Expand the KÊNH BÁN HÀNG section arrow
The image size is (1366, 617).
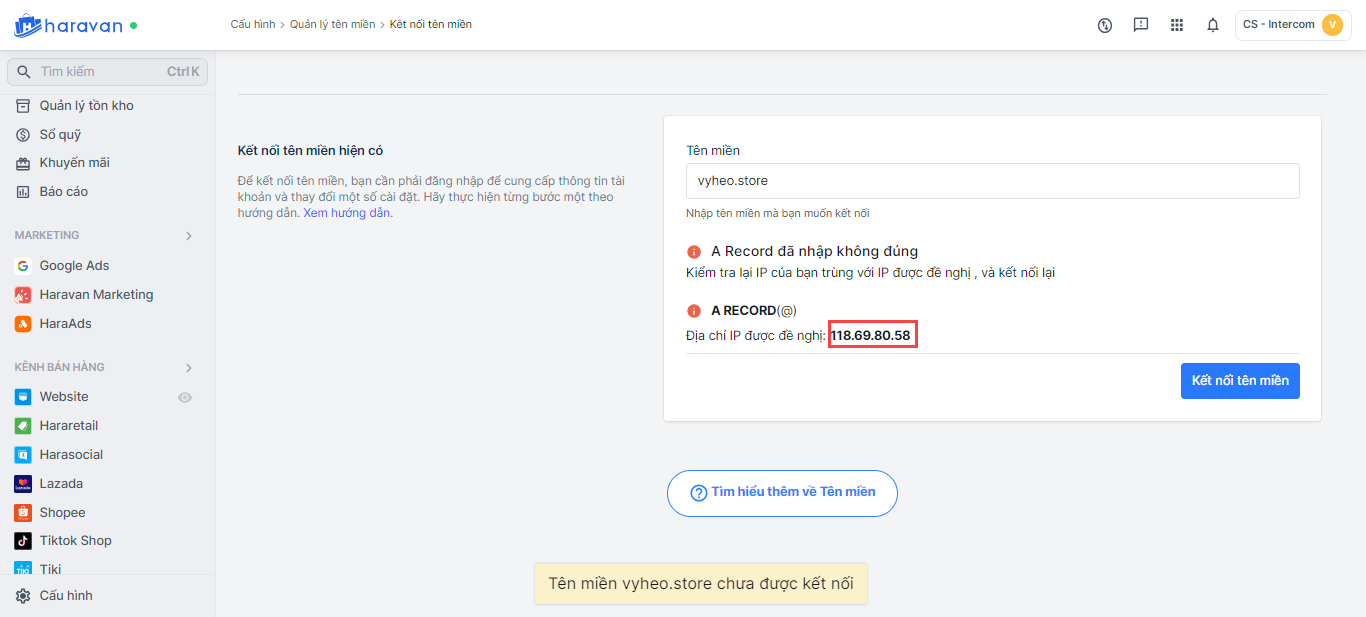[x=189, y=368]
